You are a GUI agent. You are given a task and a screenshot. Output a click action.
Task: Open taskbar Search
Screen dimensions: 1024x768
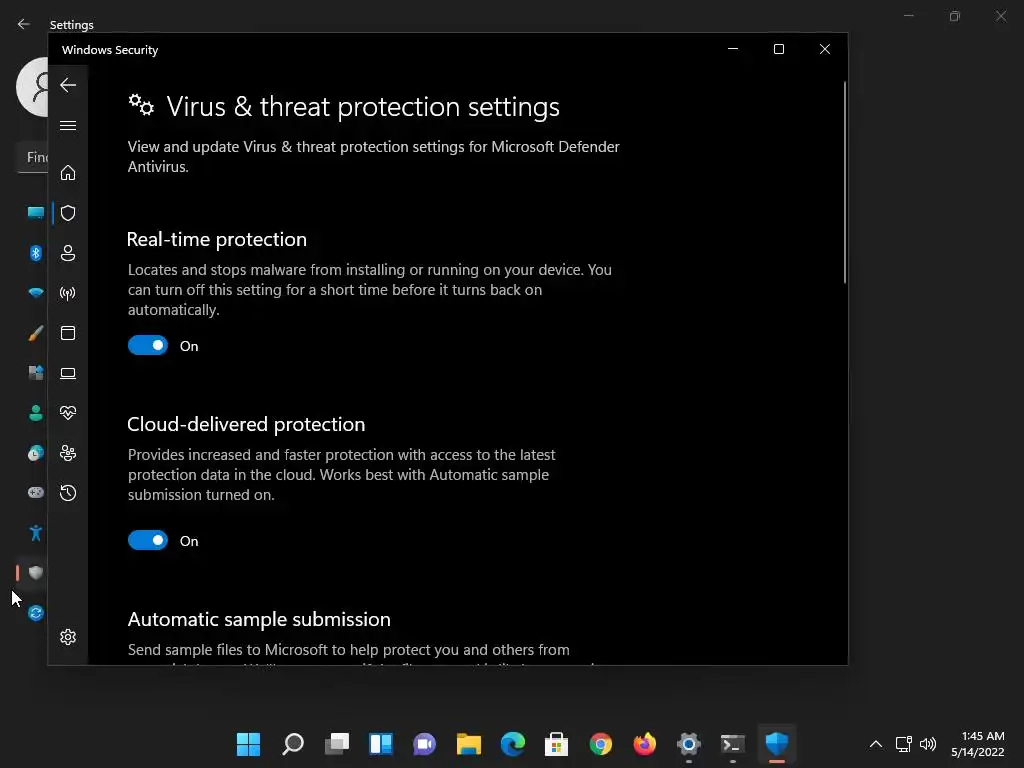point(293,744)
